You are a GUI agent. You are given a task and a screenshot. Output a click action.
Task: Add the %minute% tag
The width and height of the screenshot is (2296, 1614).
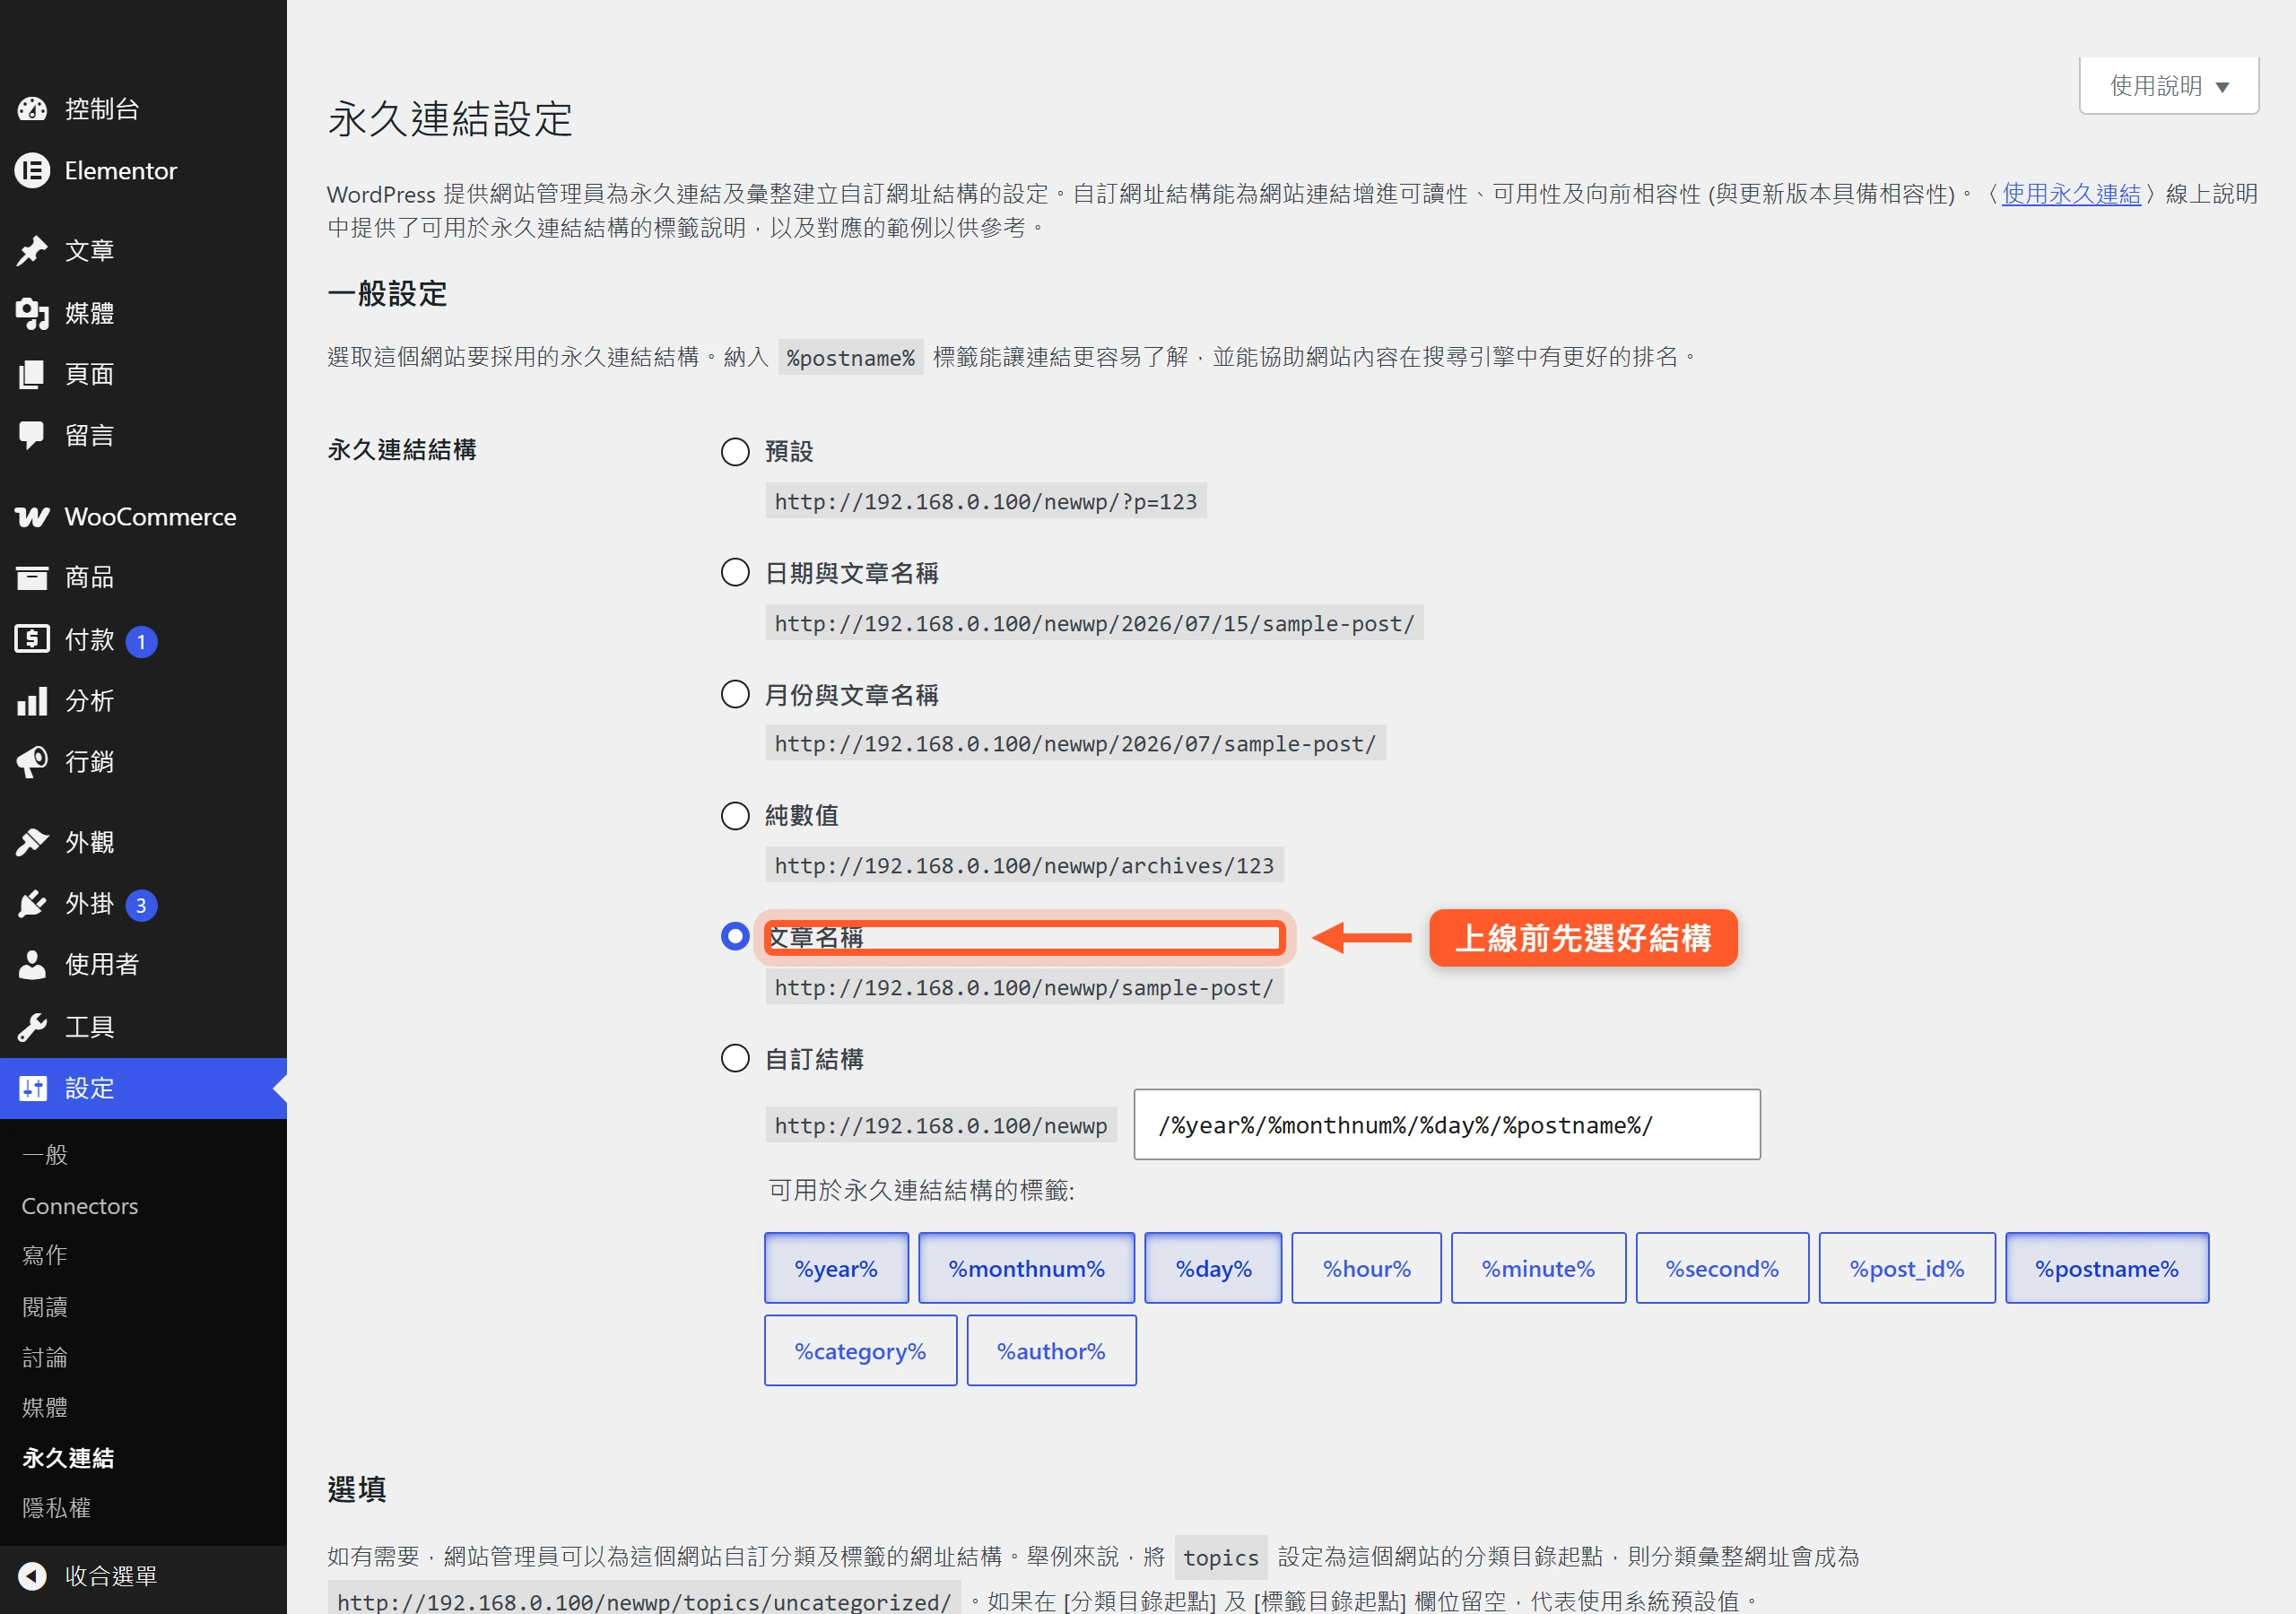1538,1268
